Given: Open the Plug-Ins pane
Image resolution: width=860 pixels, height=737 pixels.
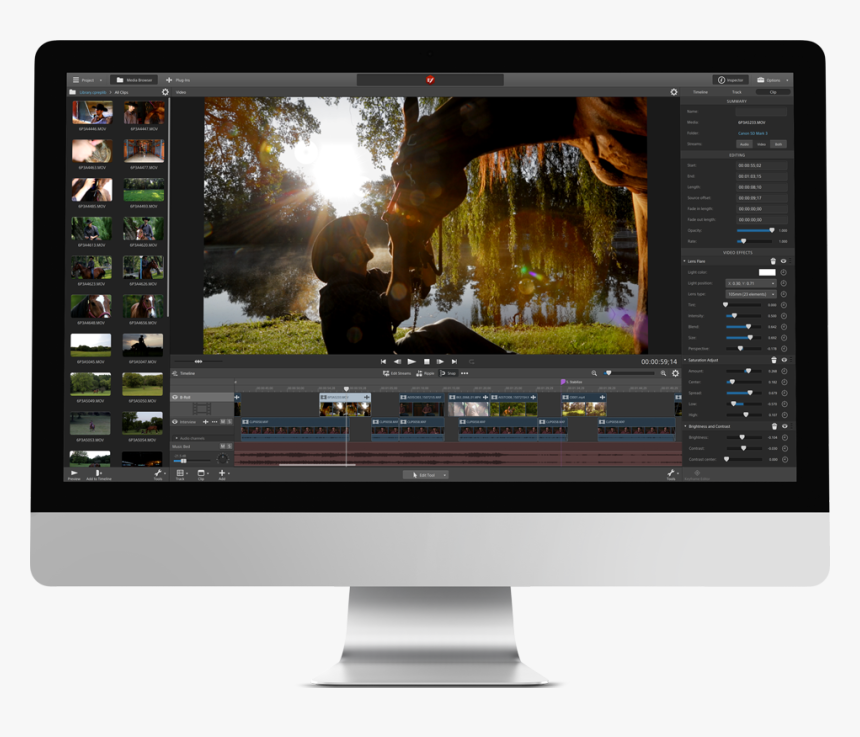Looking at the screenshot, I should click(178, 80).
